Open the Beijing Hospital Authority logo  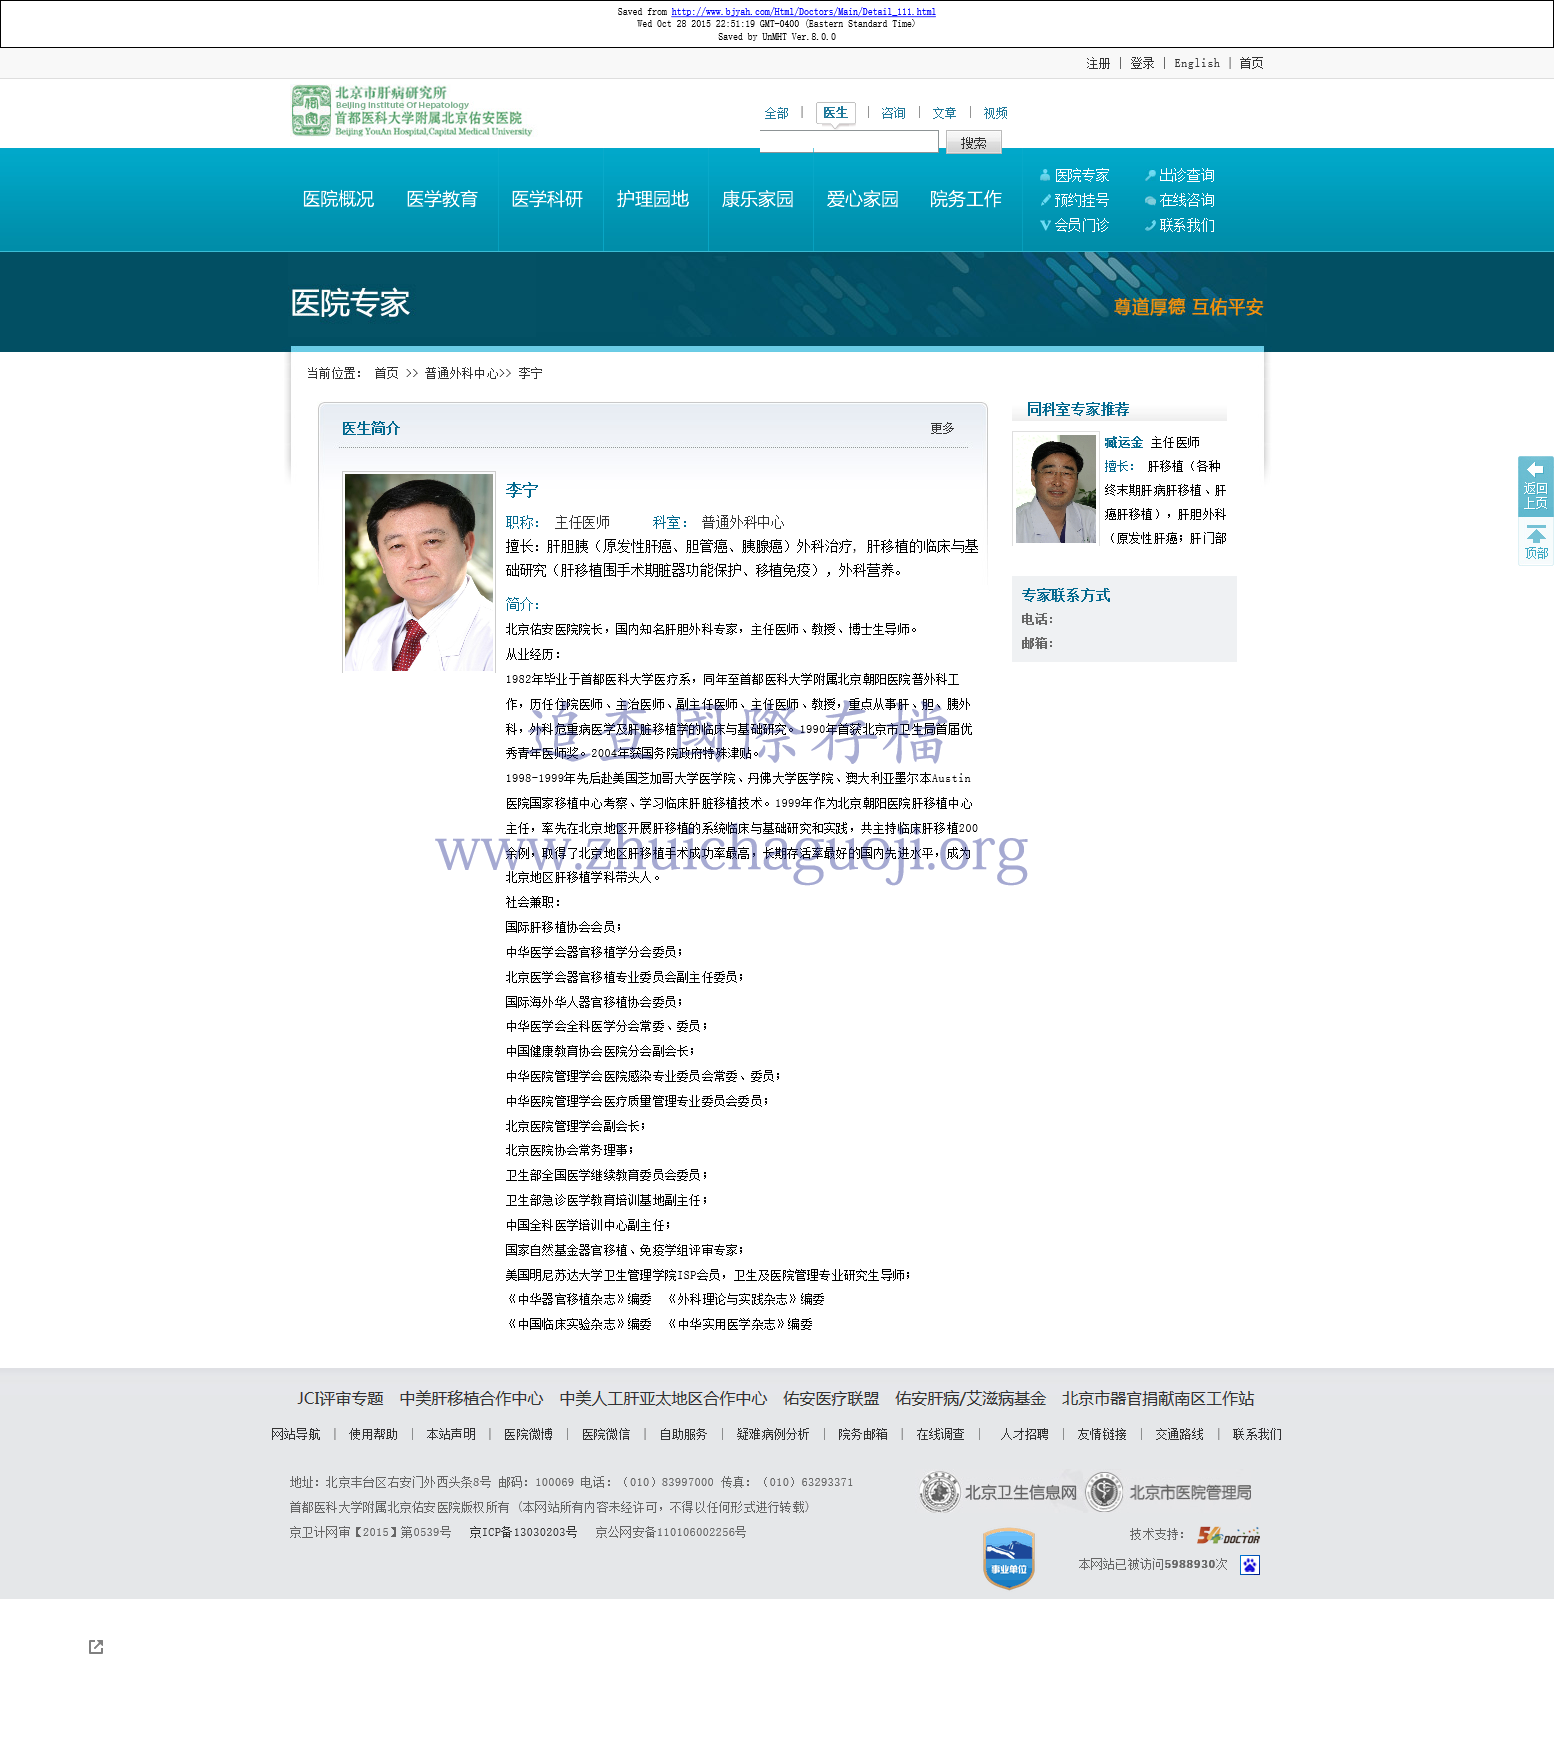[1168, 1492]
